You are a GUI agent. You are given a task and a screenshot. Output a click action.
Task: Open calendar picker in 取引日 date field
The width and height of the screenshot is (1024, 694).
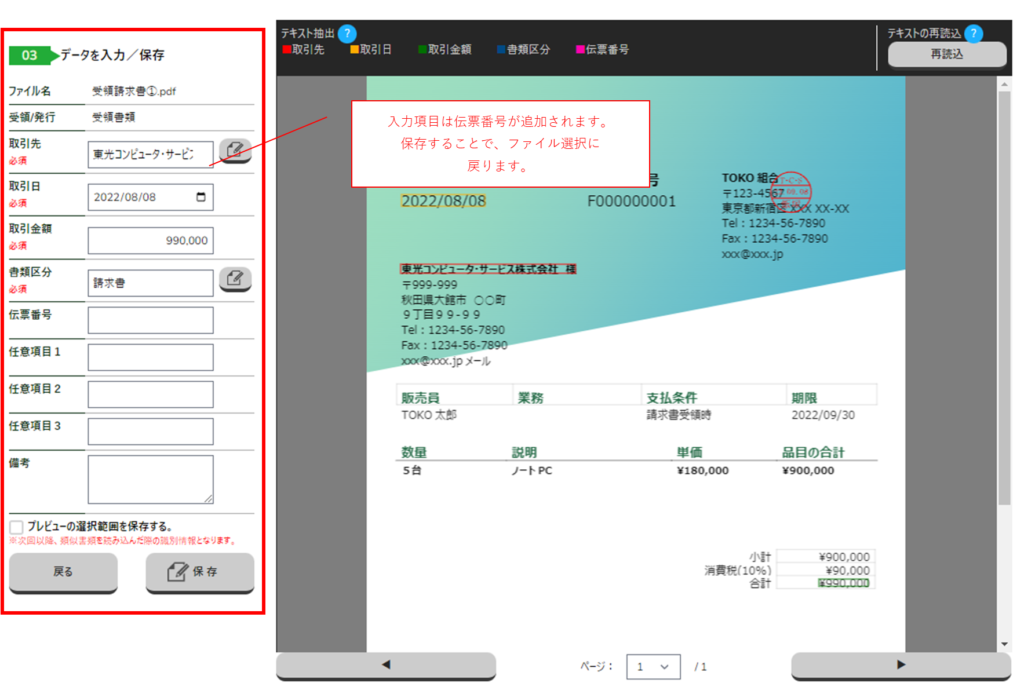click(x=203, y=198)
